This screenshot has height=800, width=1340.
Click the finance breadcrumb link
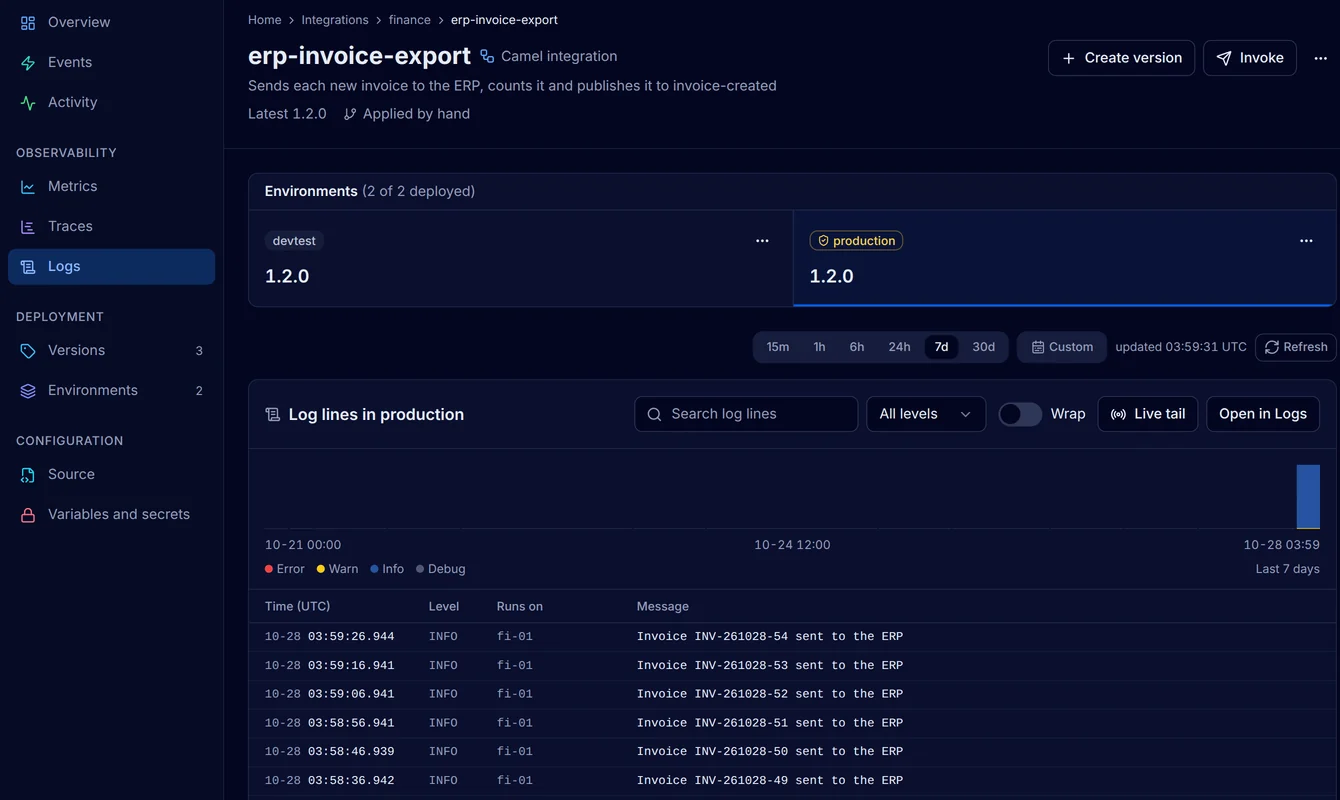[410, 20]
